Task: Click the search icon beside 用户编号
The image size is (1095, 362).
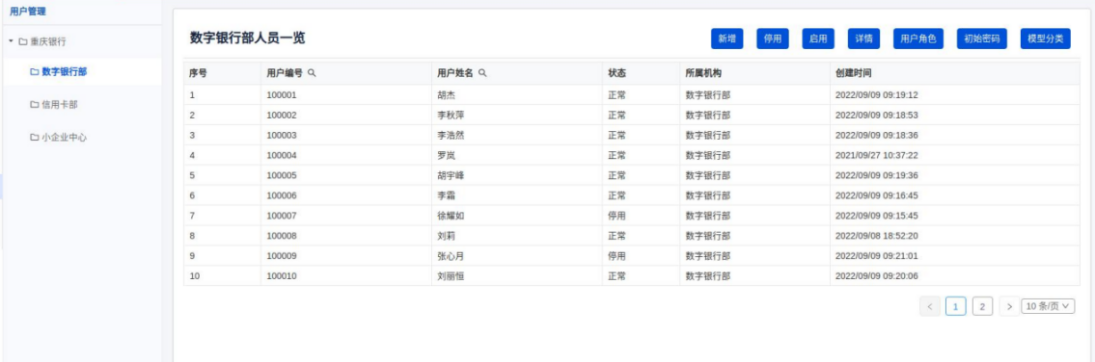Action: (x=311, y=73)
